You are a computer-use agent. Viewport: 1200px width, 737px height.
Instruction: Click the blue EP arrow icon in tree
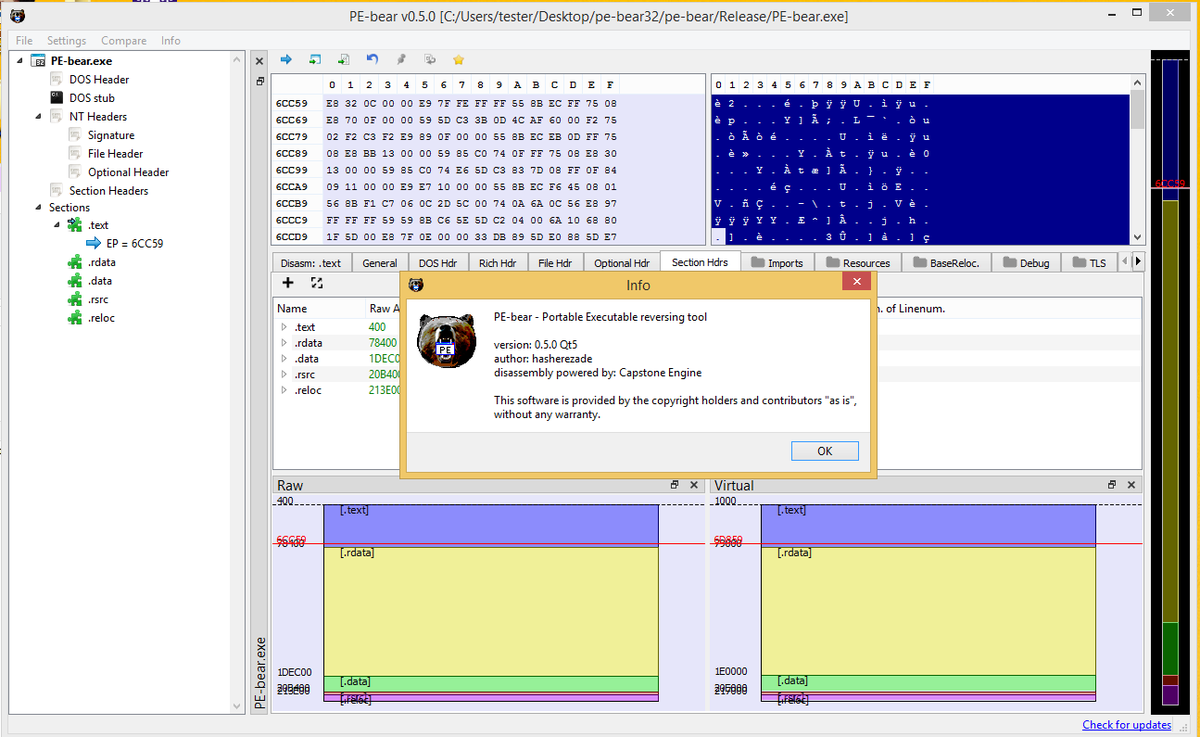point(94,243)
